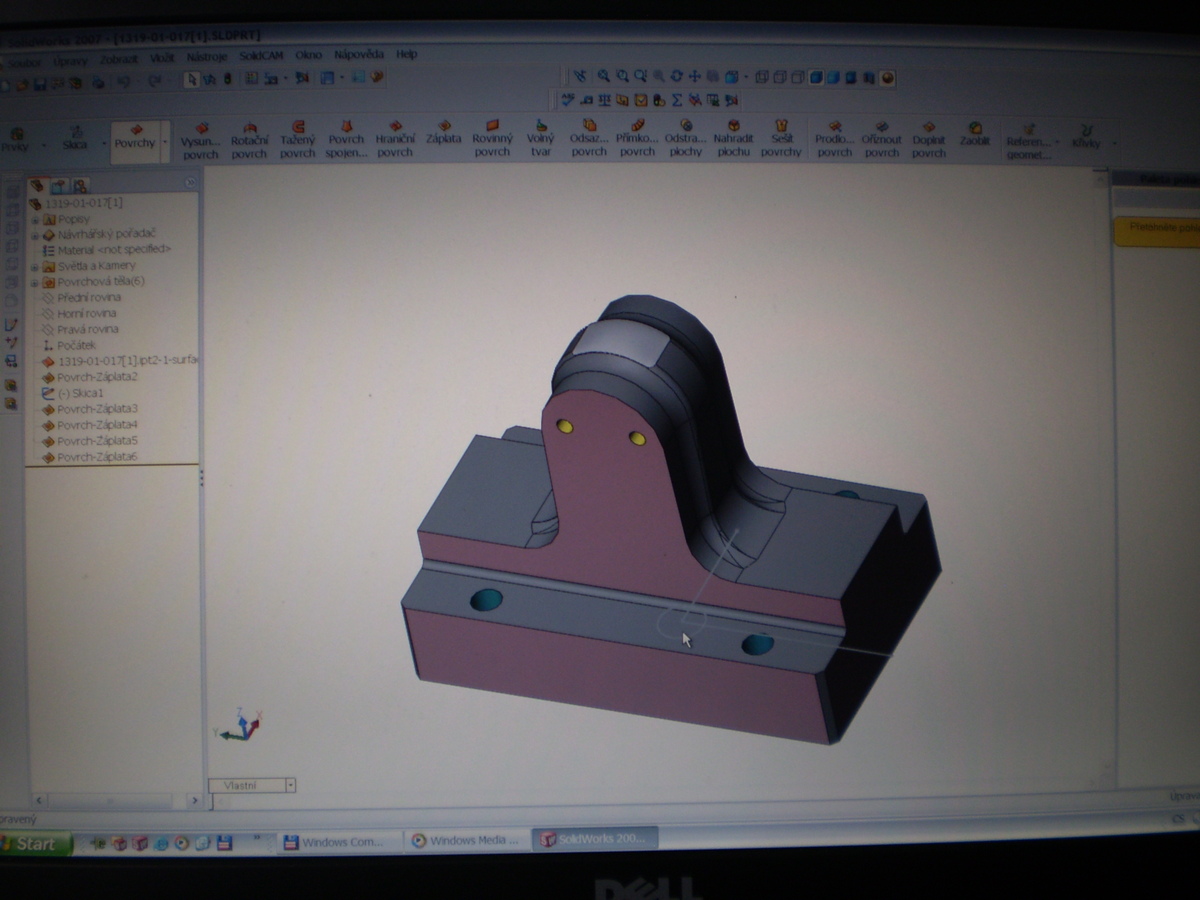Choose the Záplata surface tool
The image size is (1200, 900).
click(443, 133)
